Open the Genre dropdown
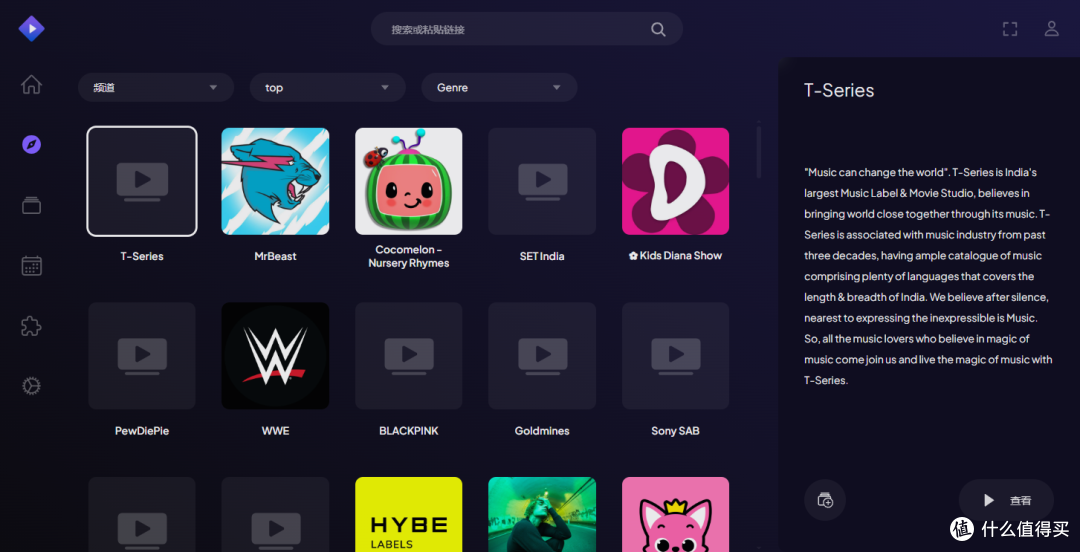1080x552 pixels. pyautogui.click(x=499, y=88)
